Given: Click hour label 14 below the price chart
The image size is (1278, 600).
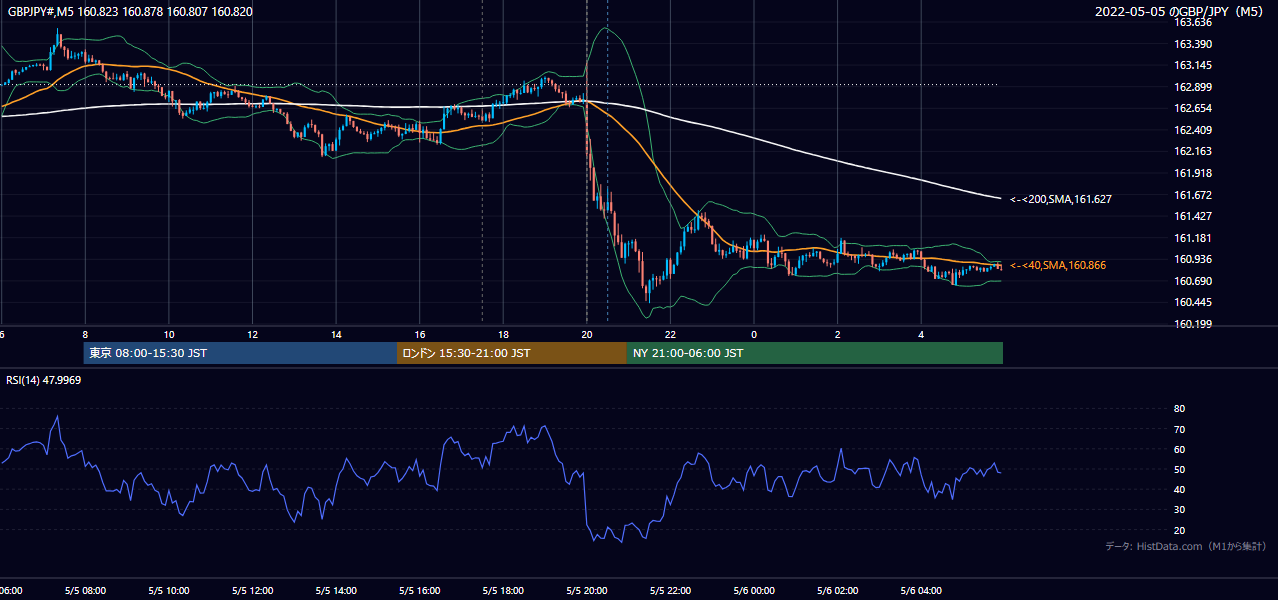Looking at the screenshot, I should [x=336, y=334].
